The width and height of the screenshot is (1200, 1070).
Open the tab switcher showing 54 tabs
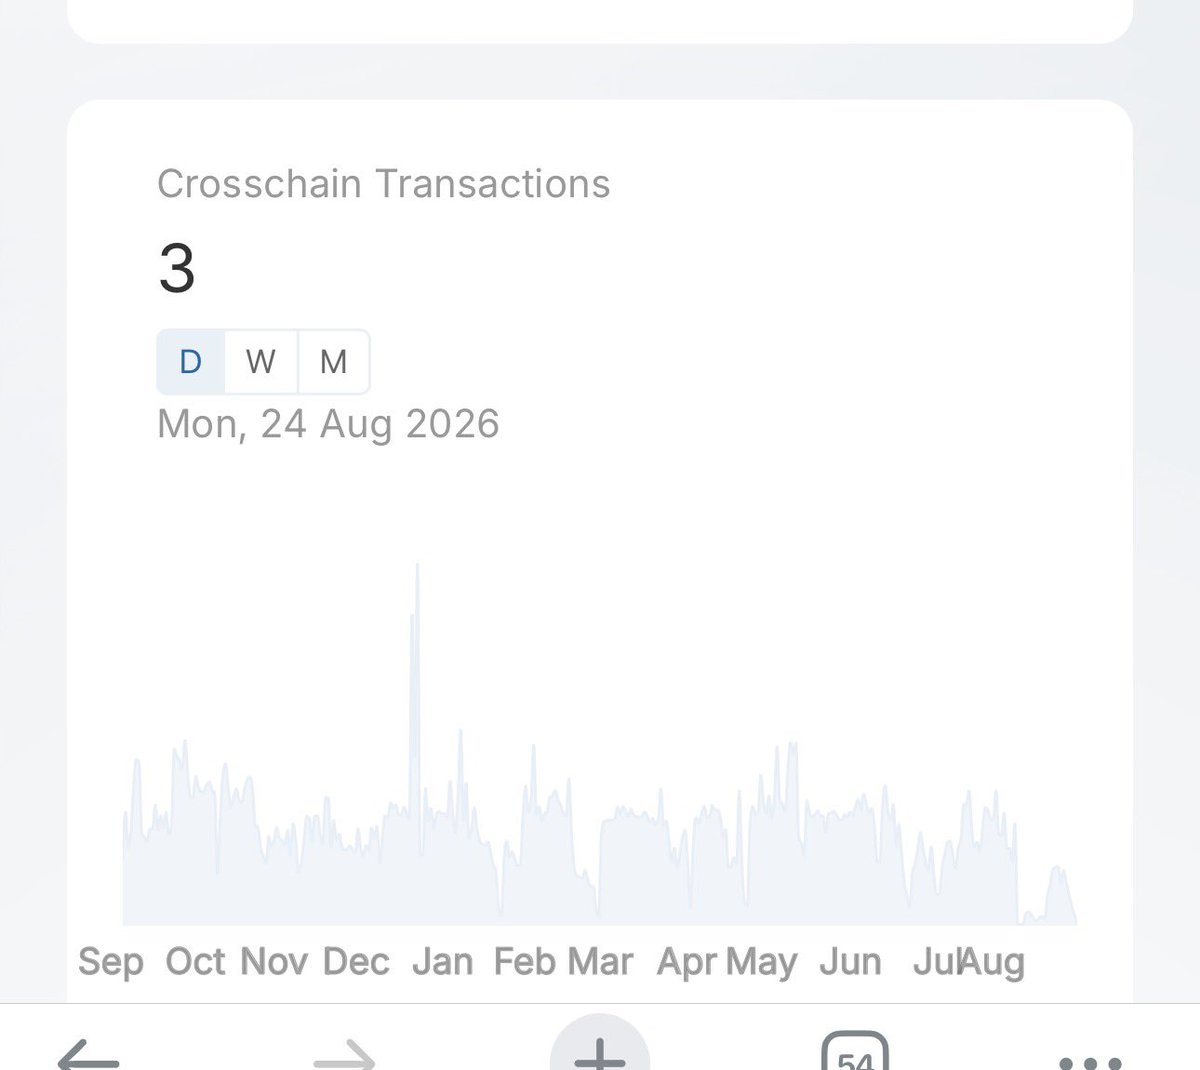855,1052
